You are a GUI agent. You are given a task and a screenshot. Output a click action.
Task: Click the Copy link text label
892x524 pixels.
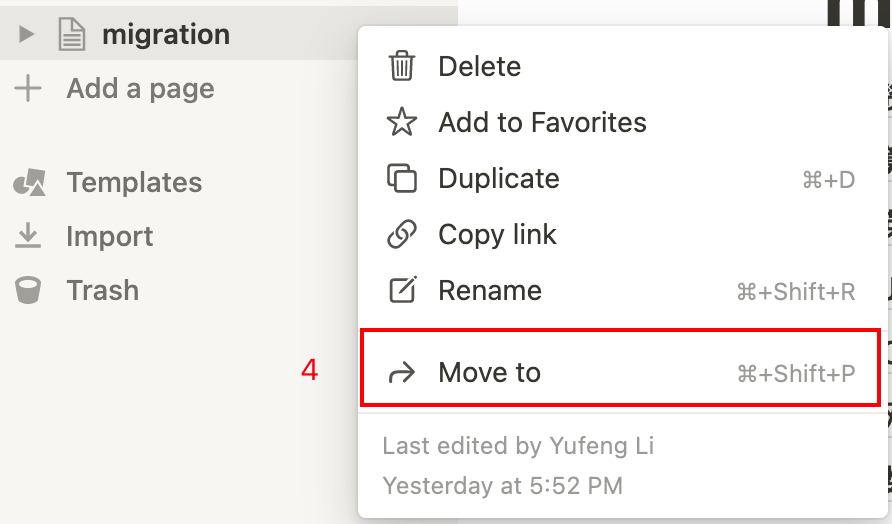[x=497, y=235]
